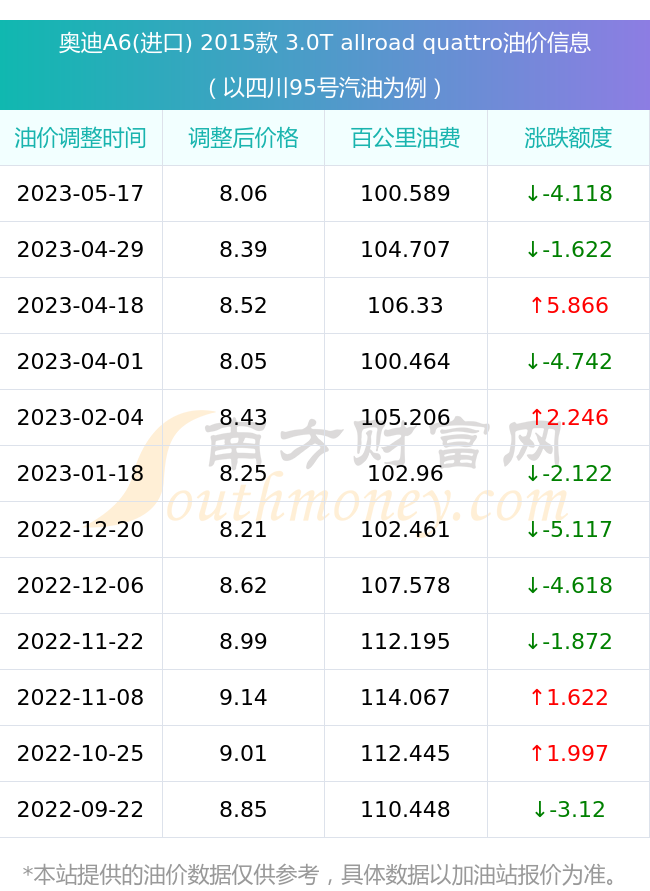Click the 8.52 price cell
650x891 pixels.
tap(243, 306)
